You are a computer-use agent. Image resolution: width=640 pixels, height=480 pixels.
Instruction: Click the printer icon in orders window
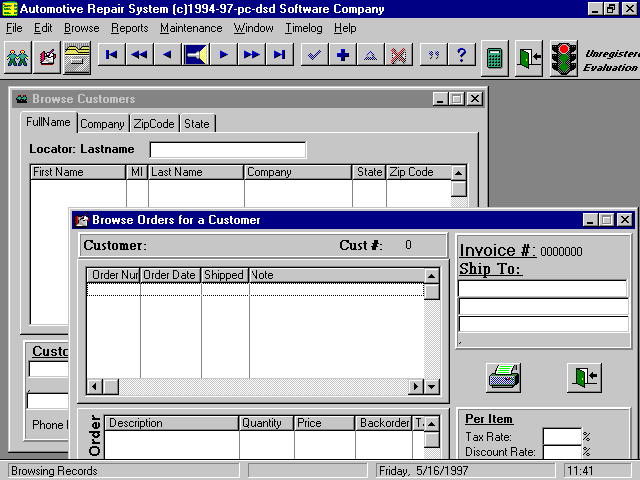point(503,377)
